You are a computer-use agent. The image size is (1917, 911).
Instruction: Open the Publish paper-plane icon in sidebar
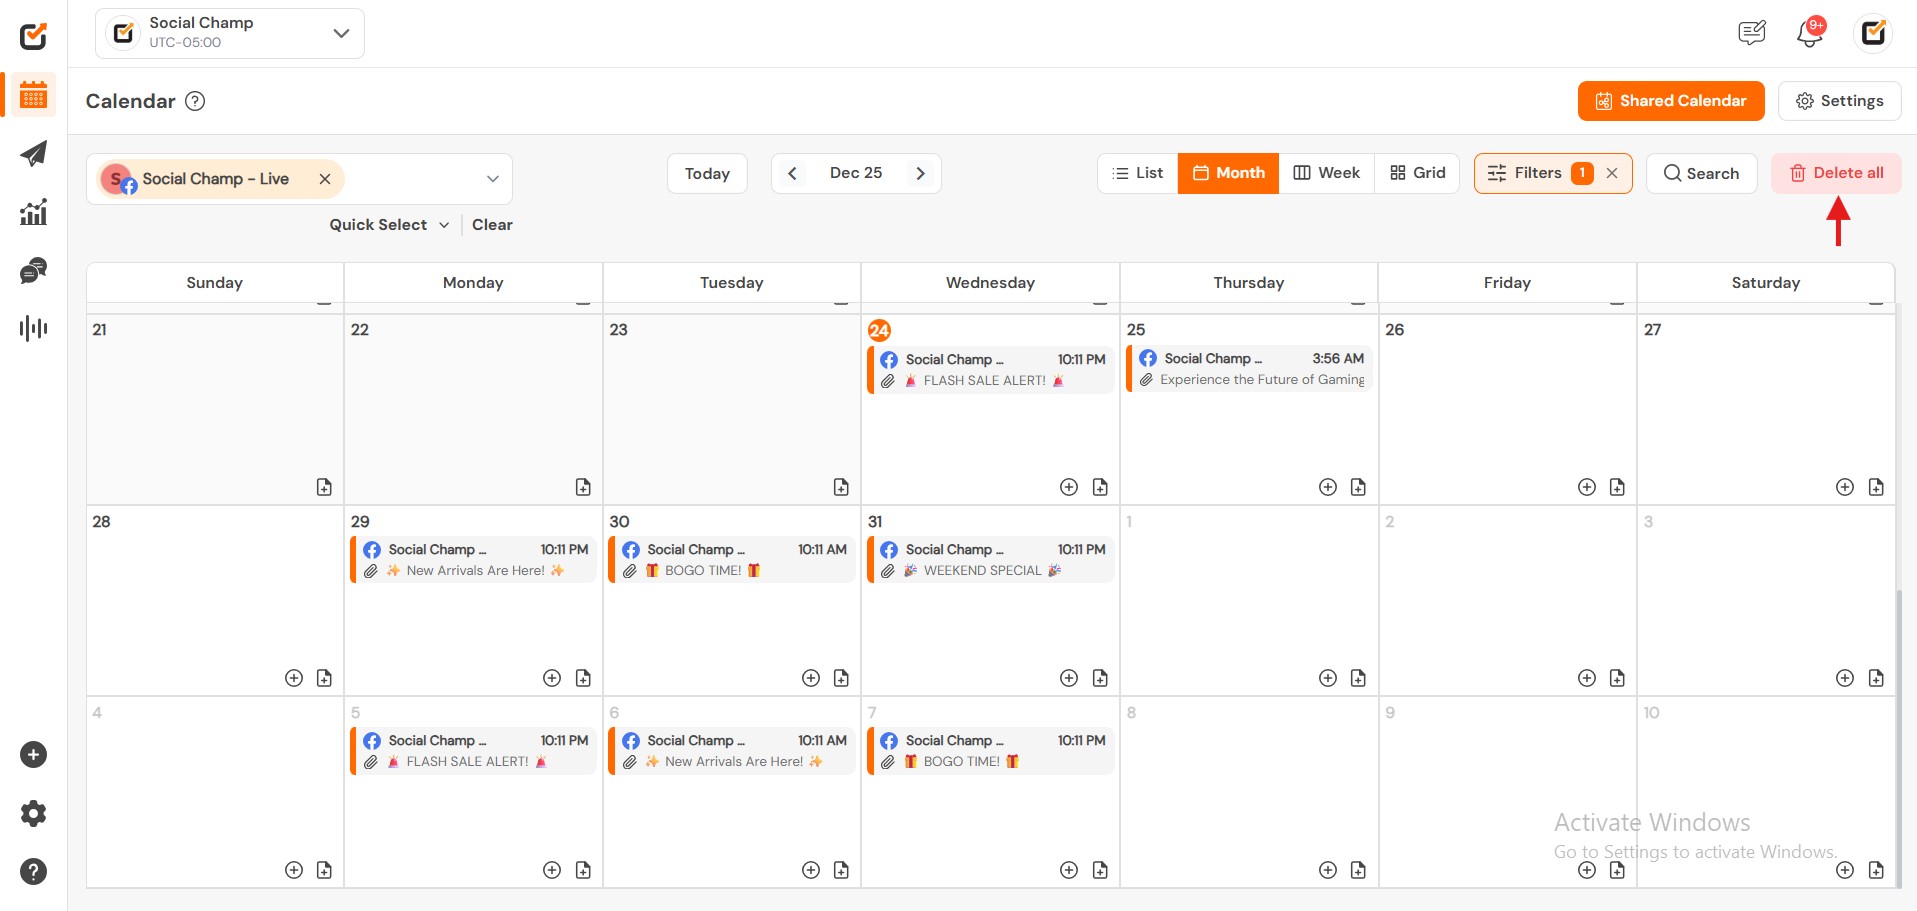tap(33, 154)
